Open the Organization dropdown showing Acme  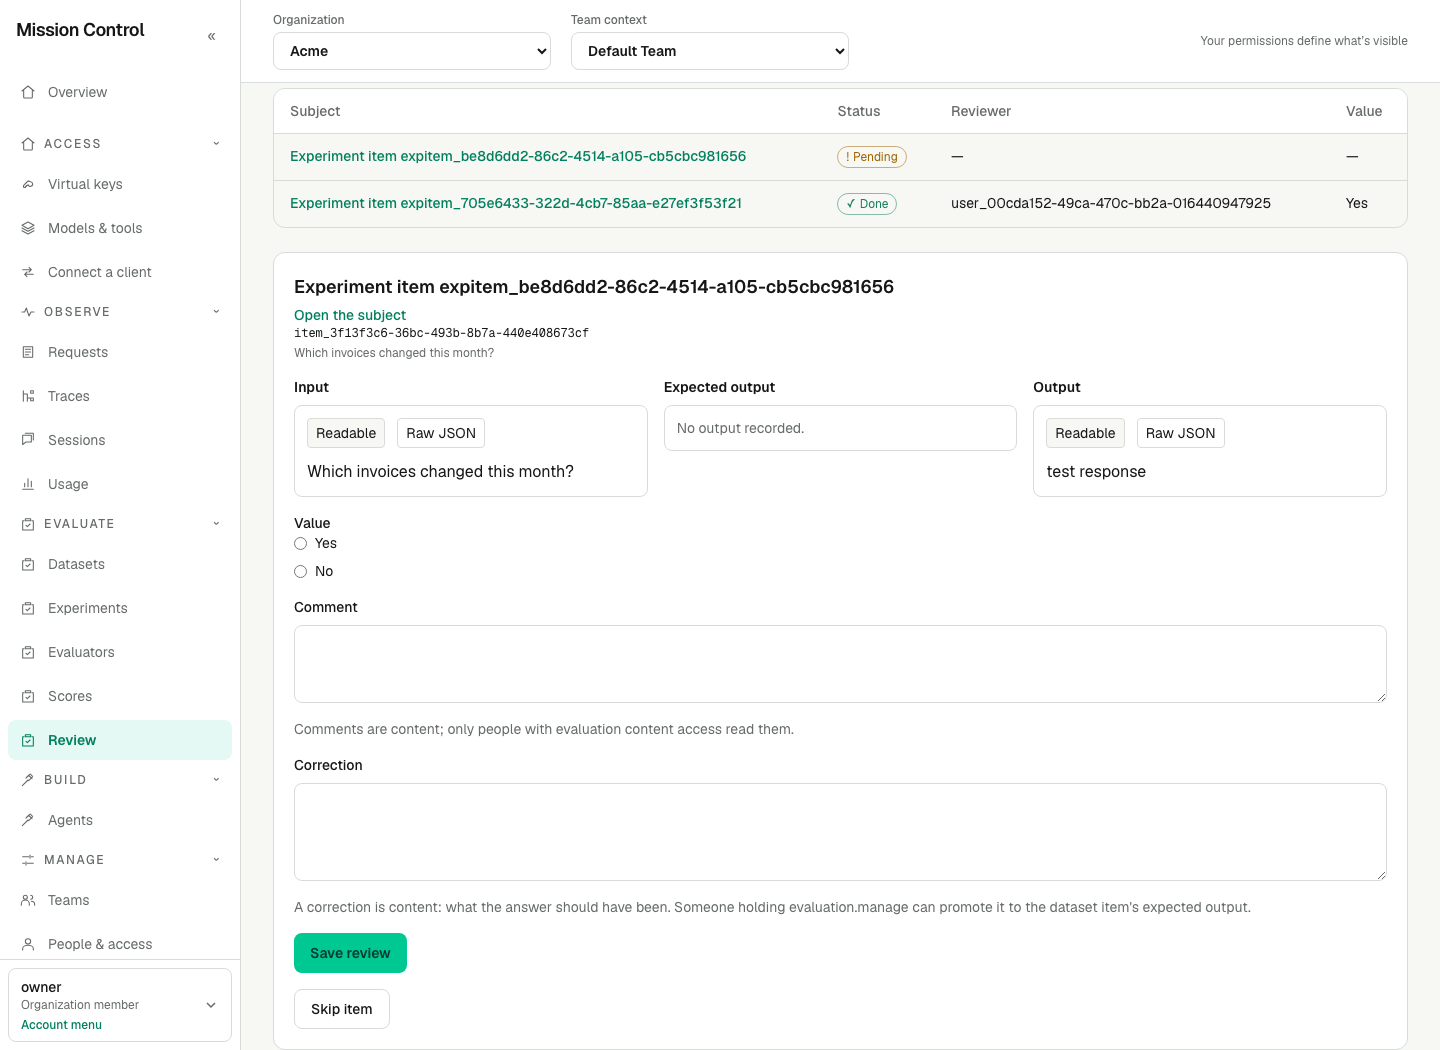(x=412, y=51)
